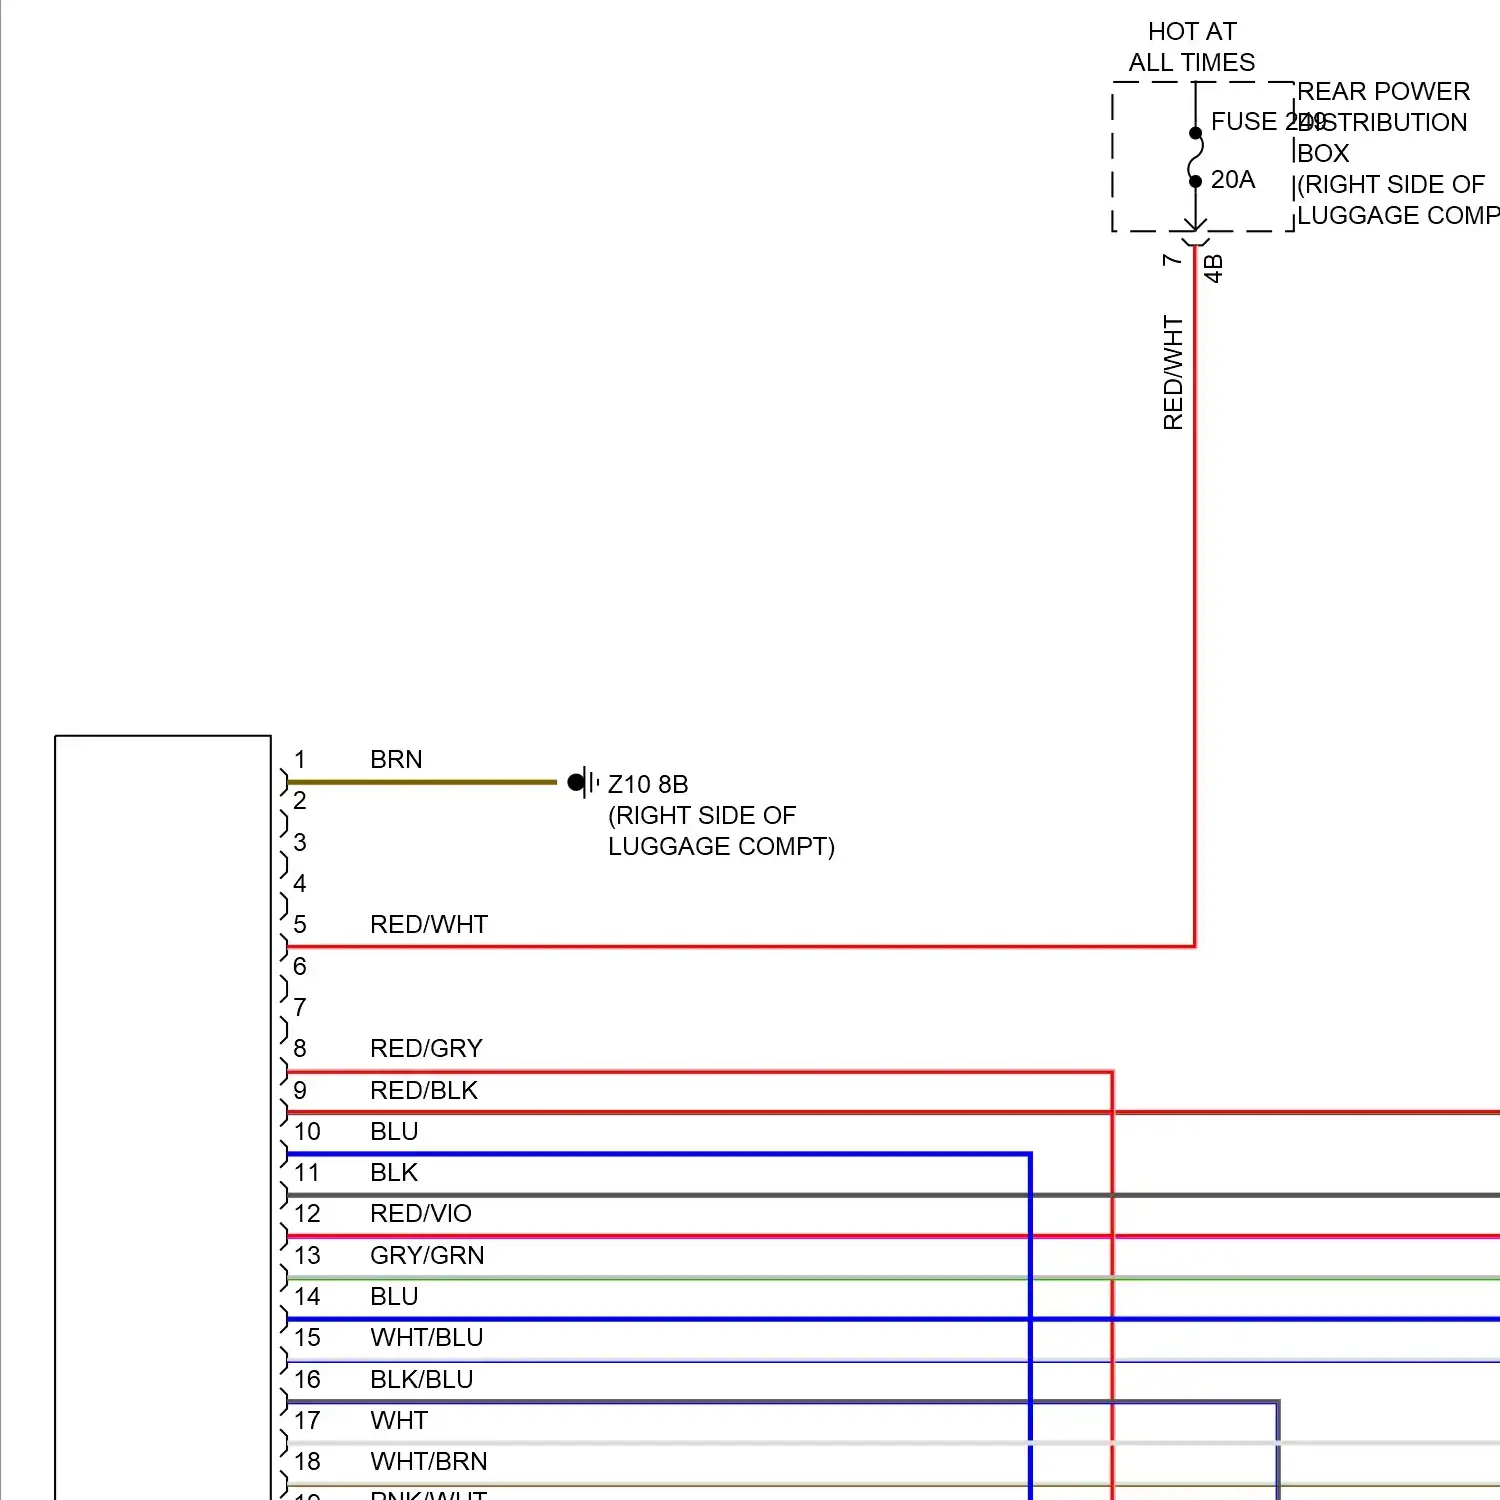
Task: Click pin number 2 on the connector
Action: (x=300, y=801)
